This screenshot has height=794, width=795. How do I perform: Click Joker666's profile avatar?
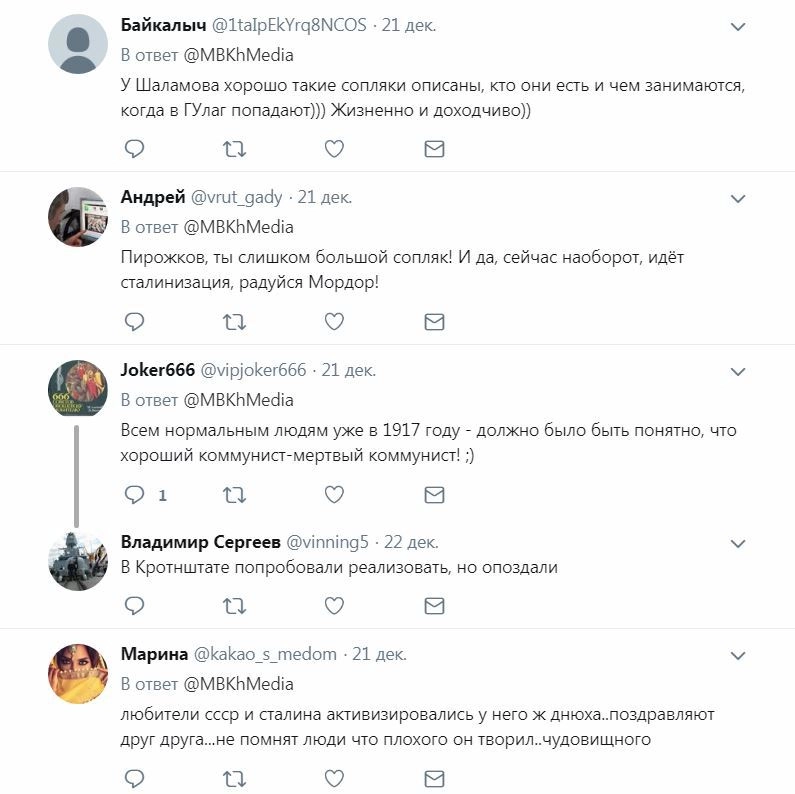[78, 389]
